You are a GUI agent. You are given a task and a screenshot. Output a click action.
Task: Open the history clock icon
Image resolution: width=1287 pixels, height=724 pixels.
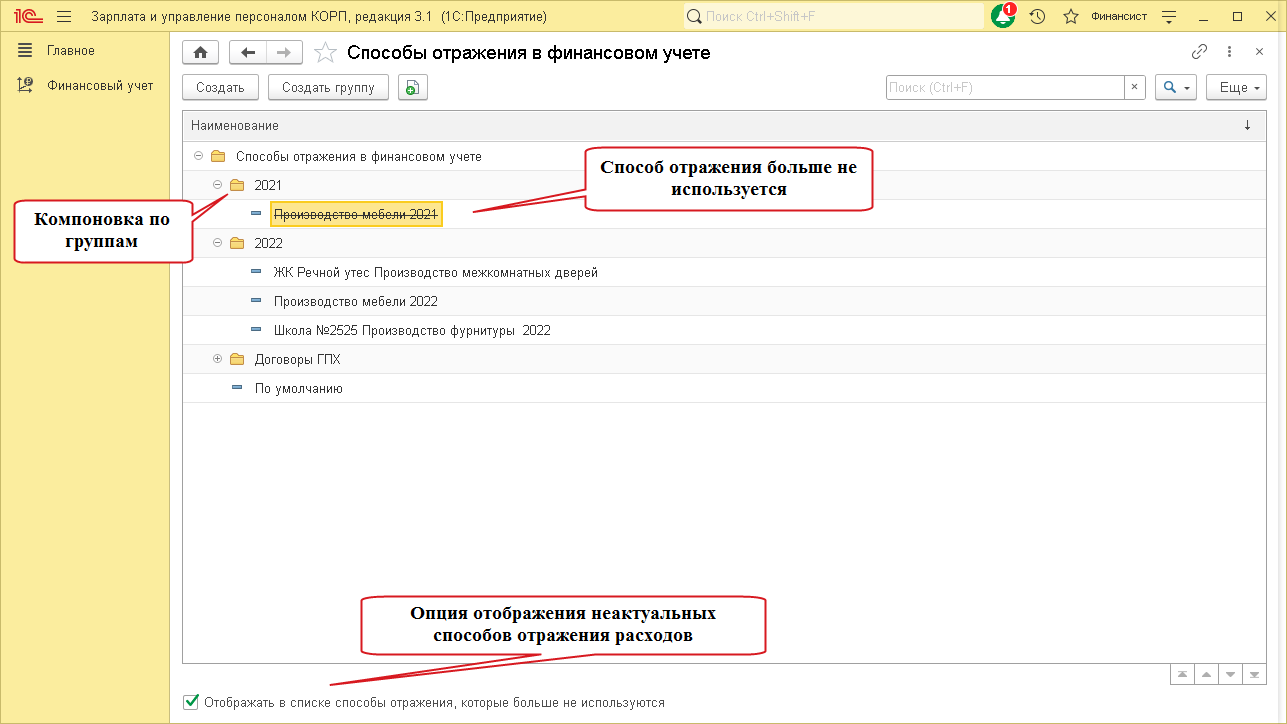(1037, 16)
